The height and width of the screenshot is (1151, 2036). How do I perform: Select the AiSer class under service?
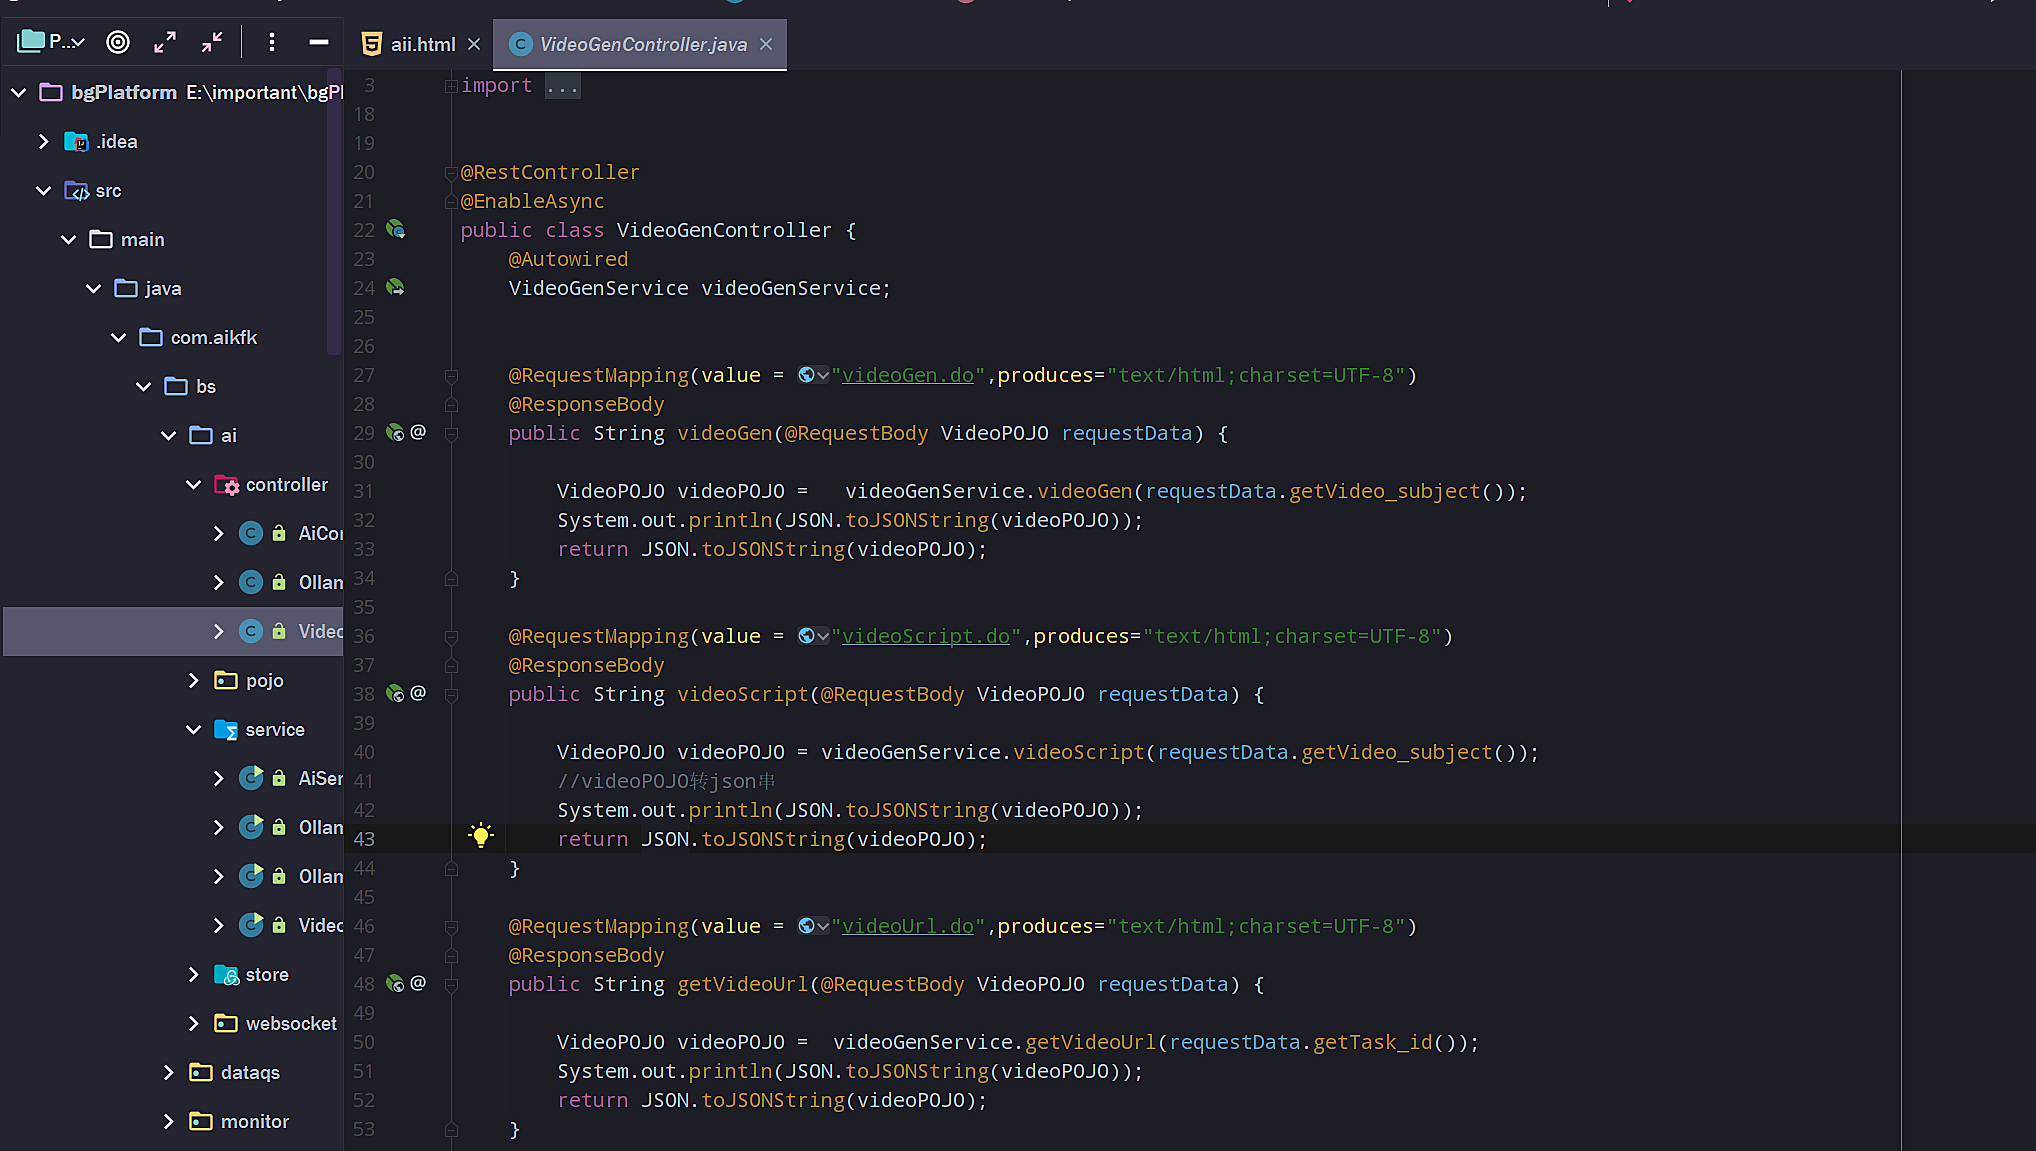click(x=320, y=778)
